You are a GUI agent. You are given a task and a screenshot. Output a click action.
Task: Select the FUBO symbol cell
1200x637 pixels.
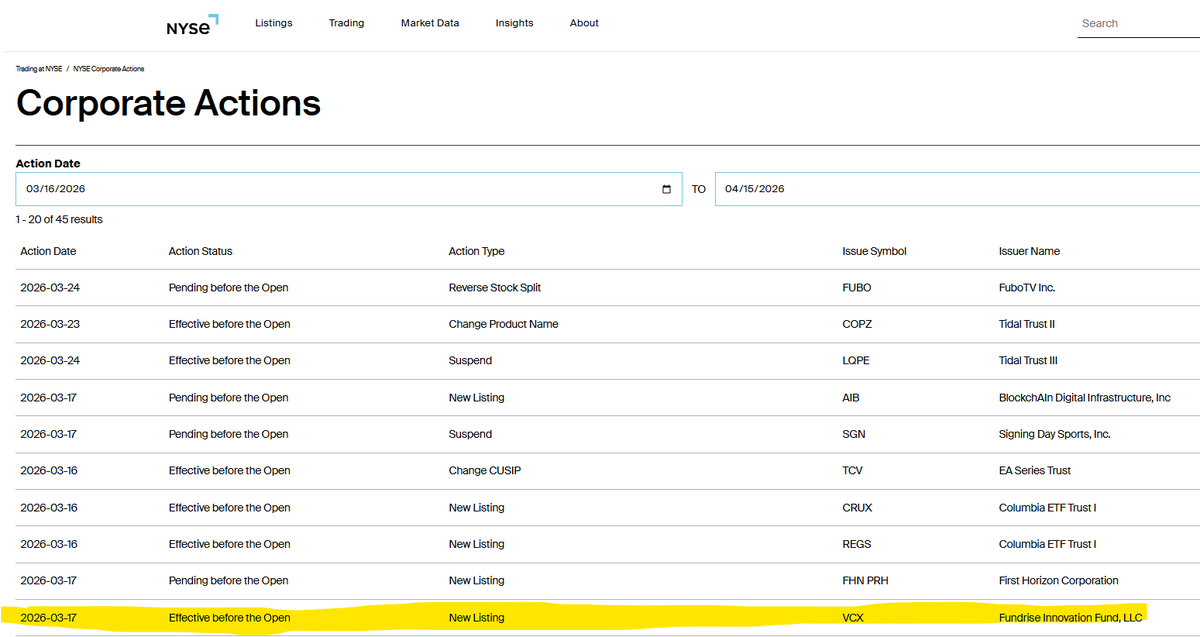(x=857, y=288)
